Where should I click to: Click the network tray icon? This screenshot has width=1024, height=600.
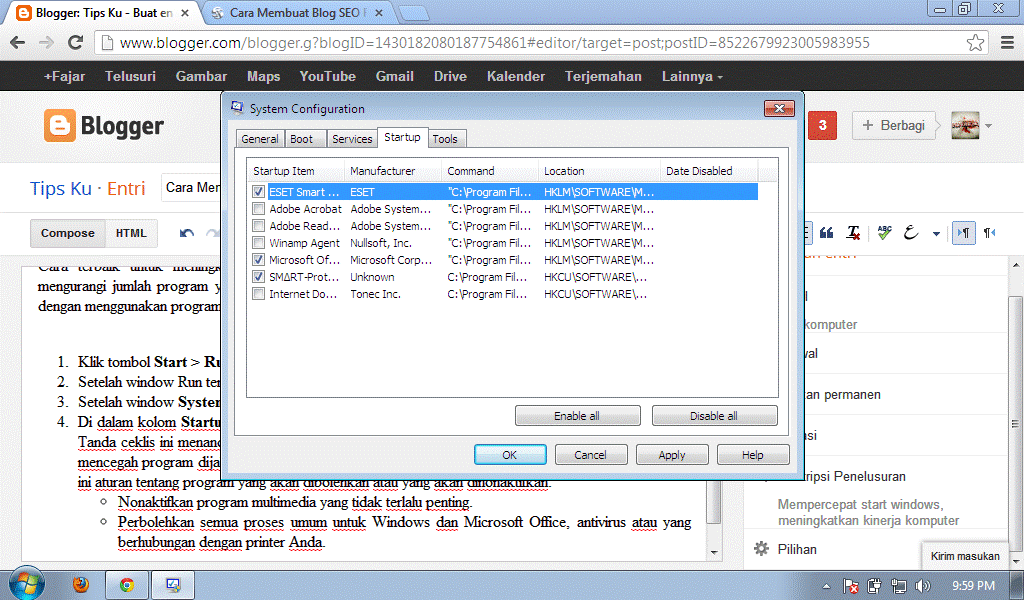[x=899, y=586]
